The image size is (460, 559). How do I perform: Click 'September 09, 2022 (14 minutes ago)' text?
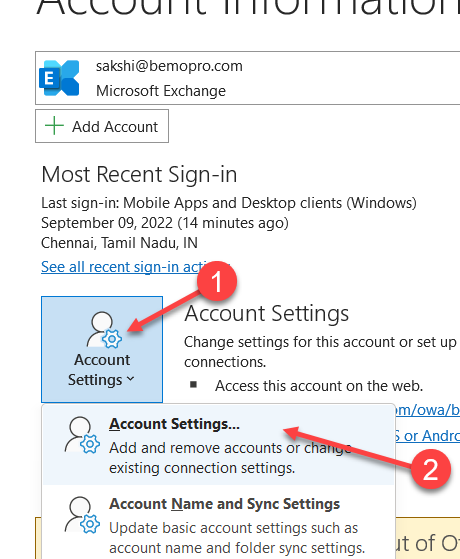point(165,223)
